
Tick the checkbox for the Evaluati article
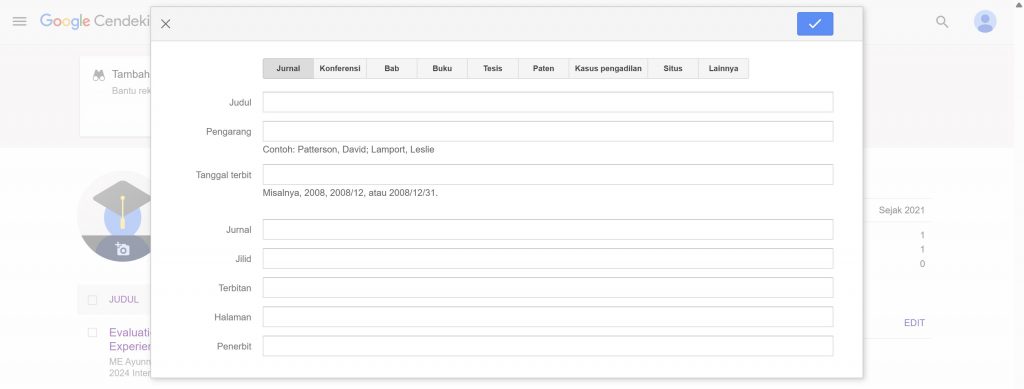[93, 332]
